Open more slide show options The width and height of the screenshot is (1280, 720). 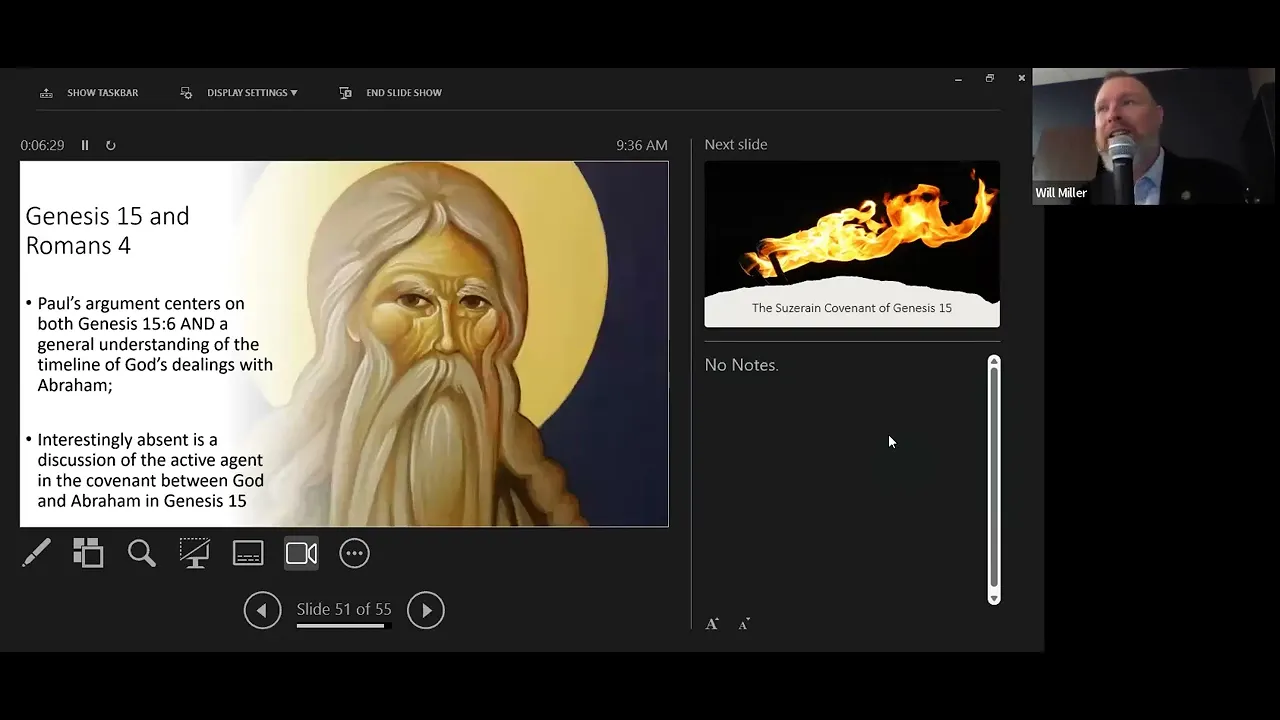tap(354, 553)
